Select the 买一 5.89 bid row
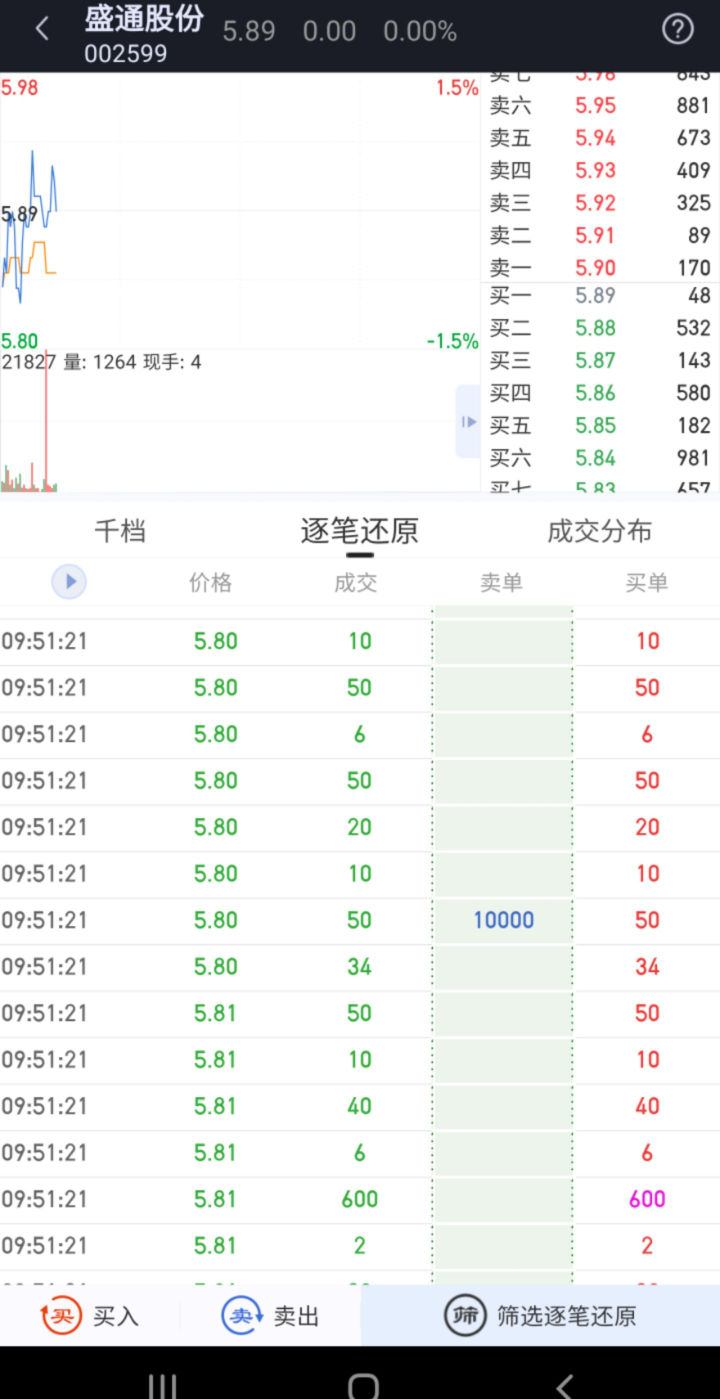This screenshot has width=720, height=1399. point(600,296)
